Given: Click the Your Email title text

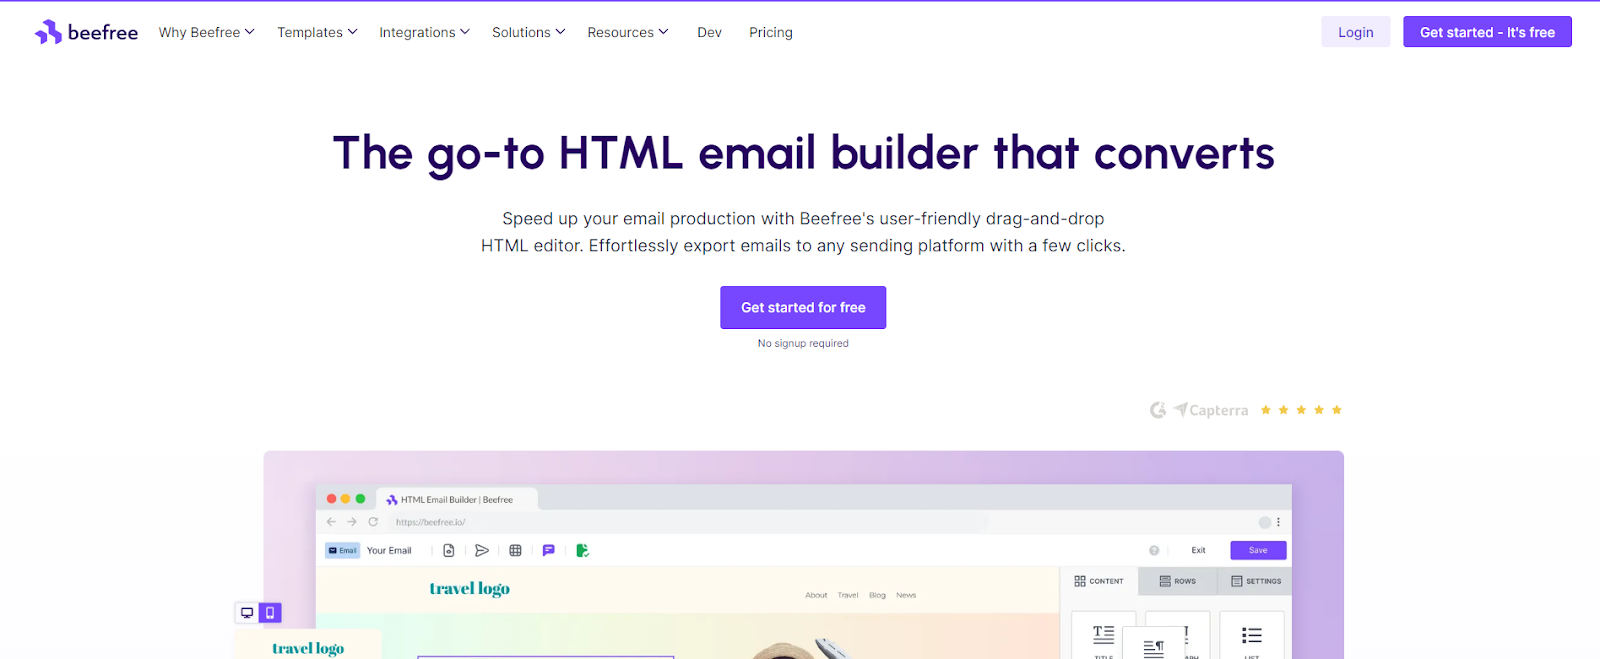Looking at the screenshot, I should click(389, 550).
